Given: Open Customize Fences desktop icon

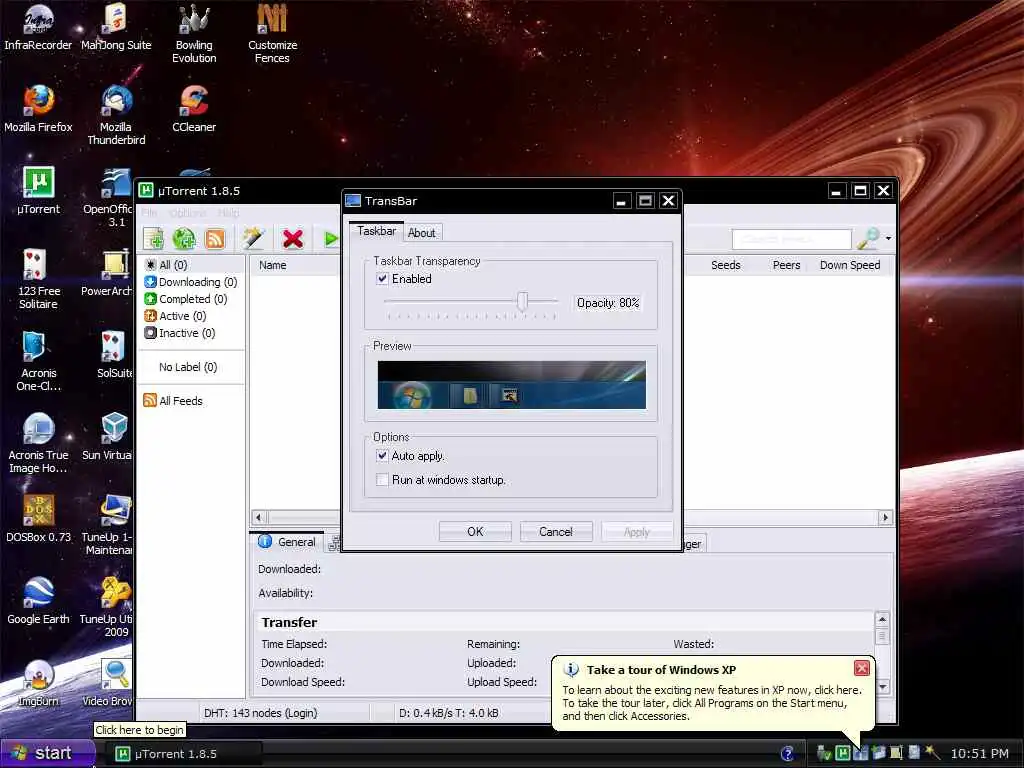Looking at the screenshot, I should 272,33.
